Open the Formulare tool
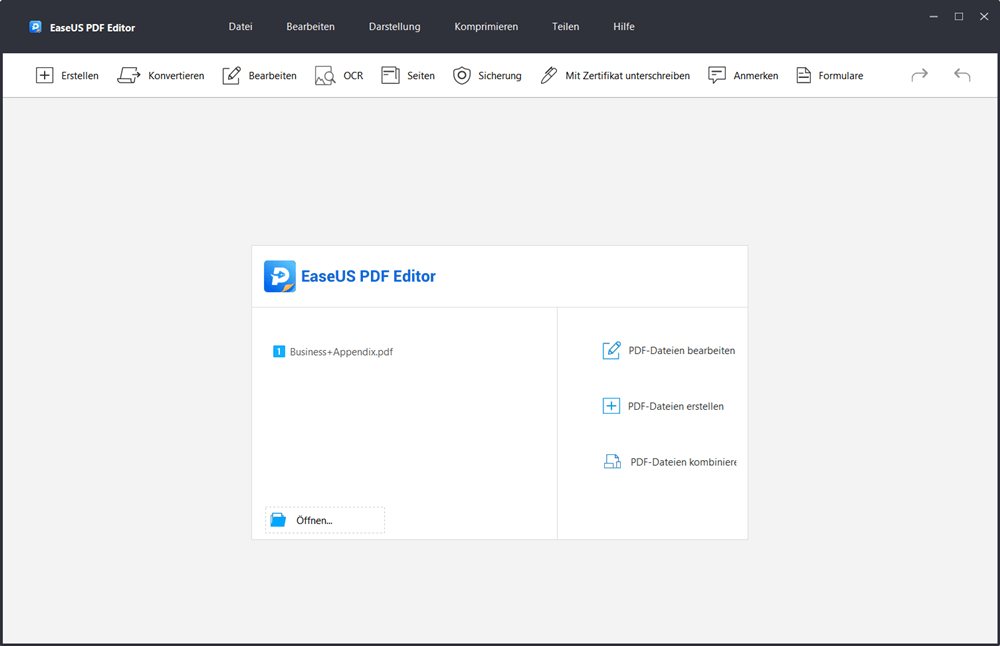The image size is (1000, 646). tap(829, 76)
